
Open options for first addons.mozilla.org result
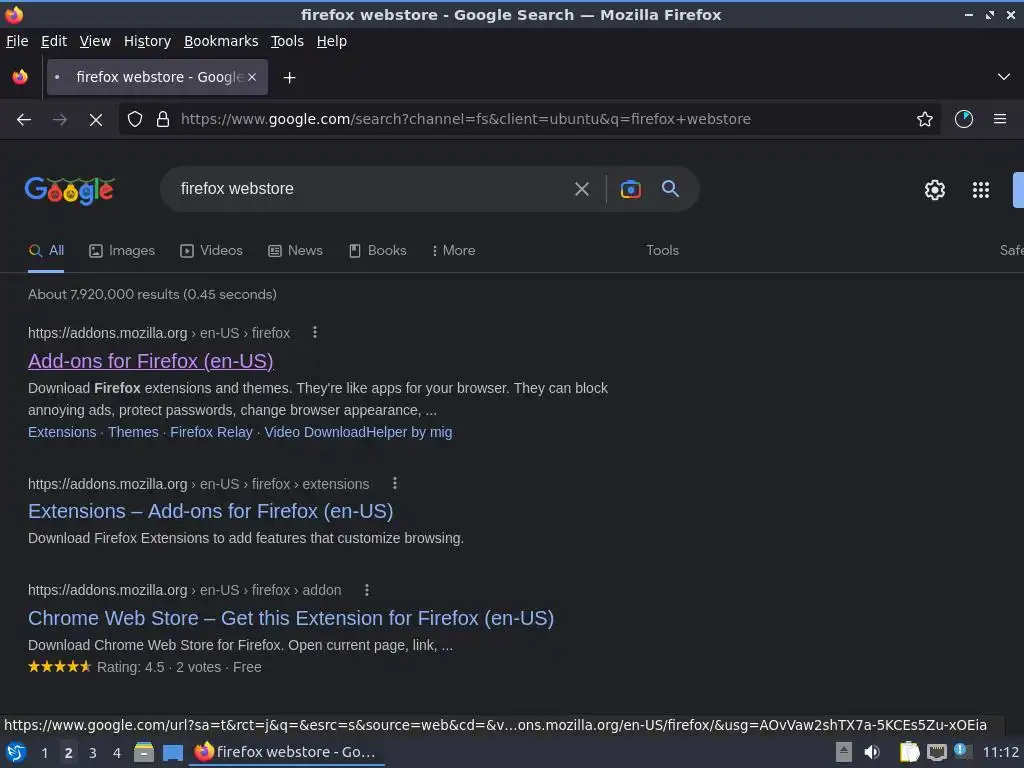tap(315, 332)
